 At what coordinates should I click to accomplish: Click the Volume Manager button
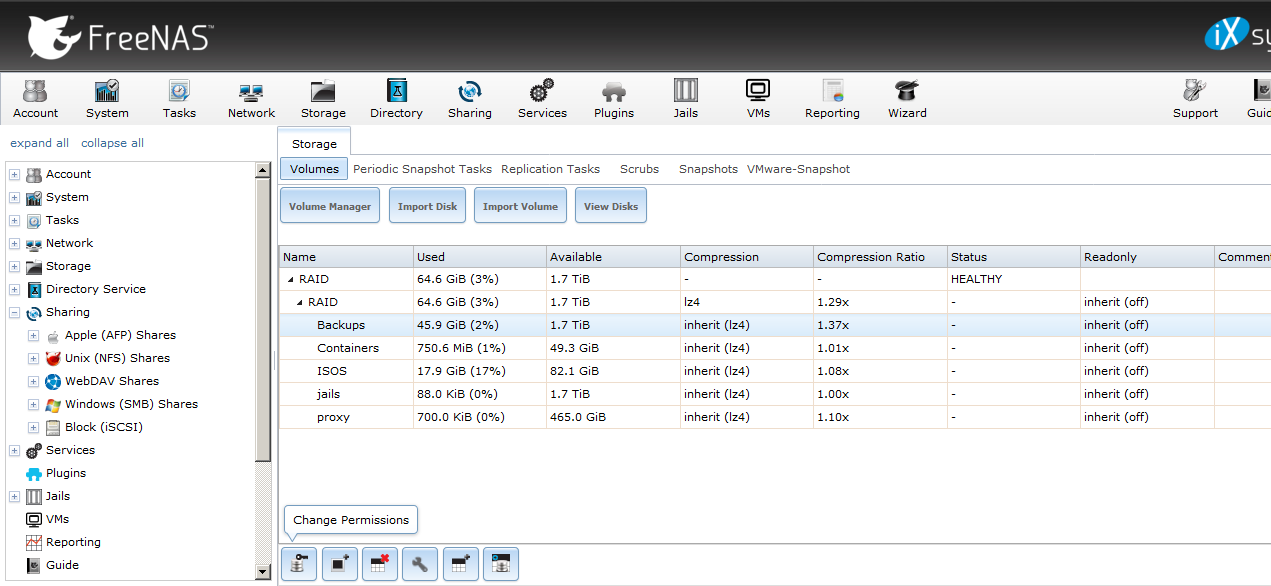pyautogui.click(x=330, y=206)
